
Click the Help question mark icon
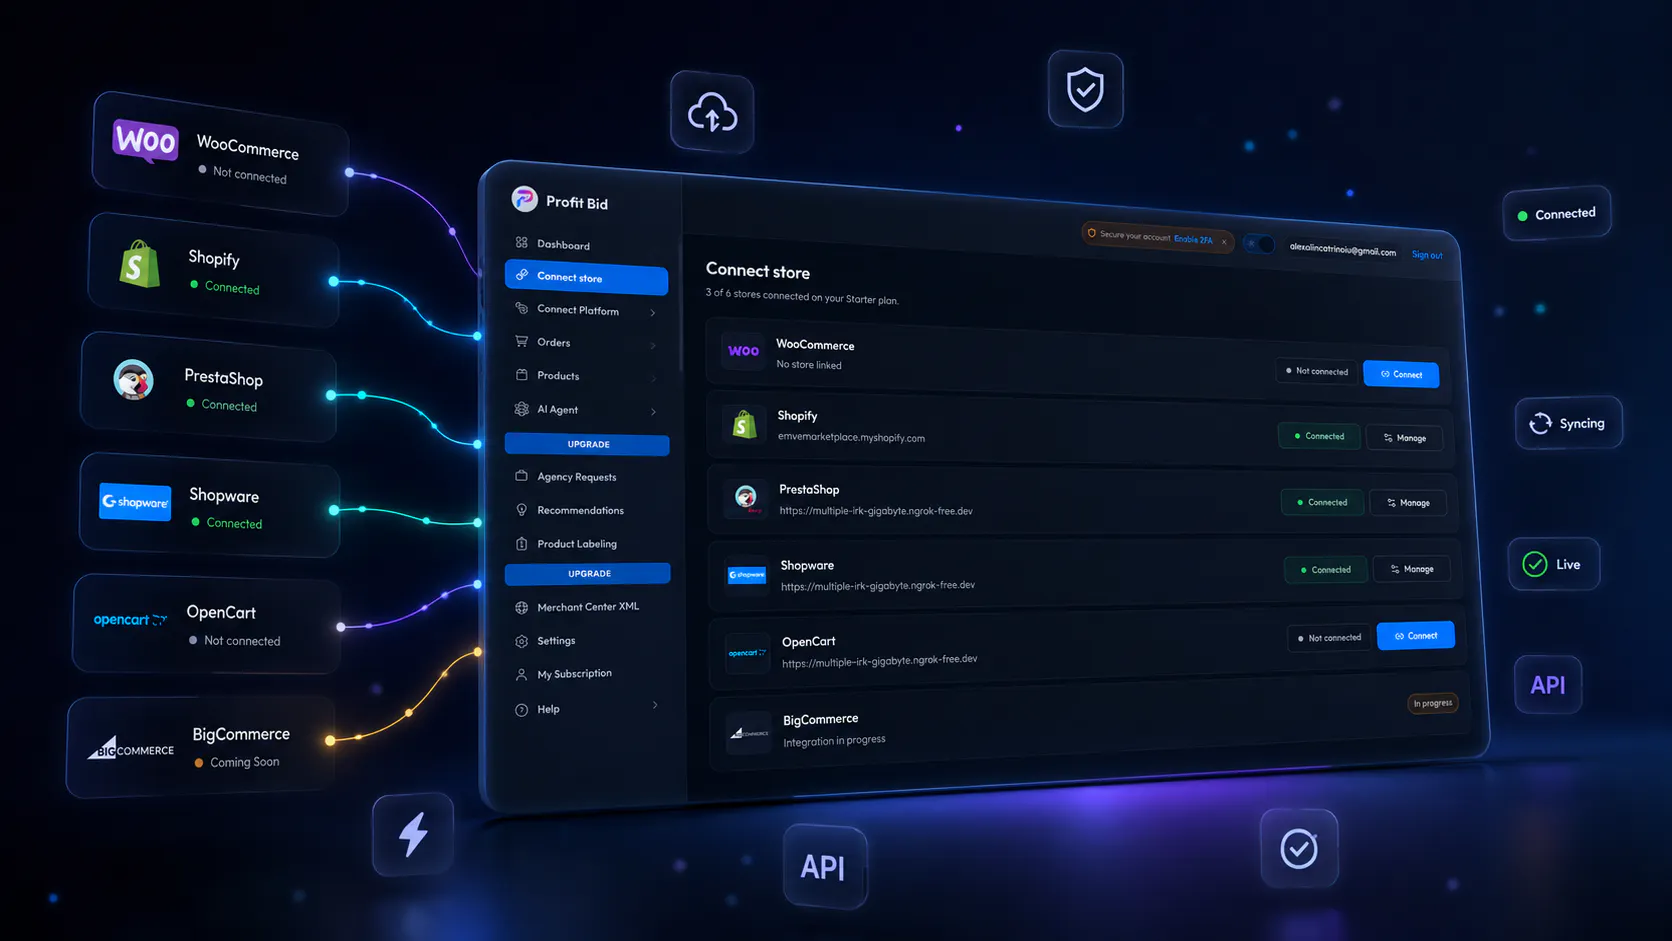pos(521,709)
